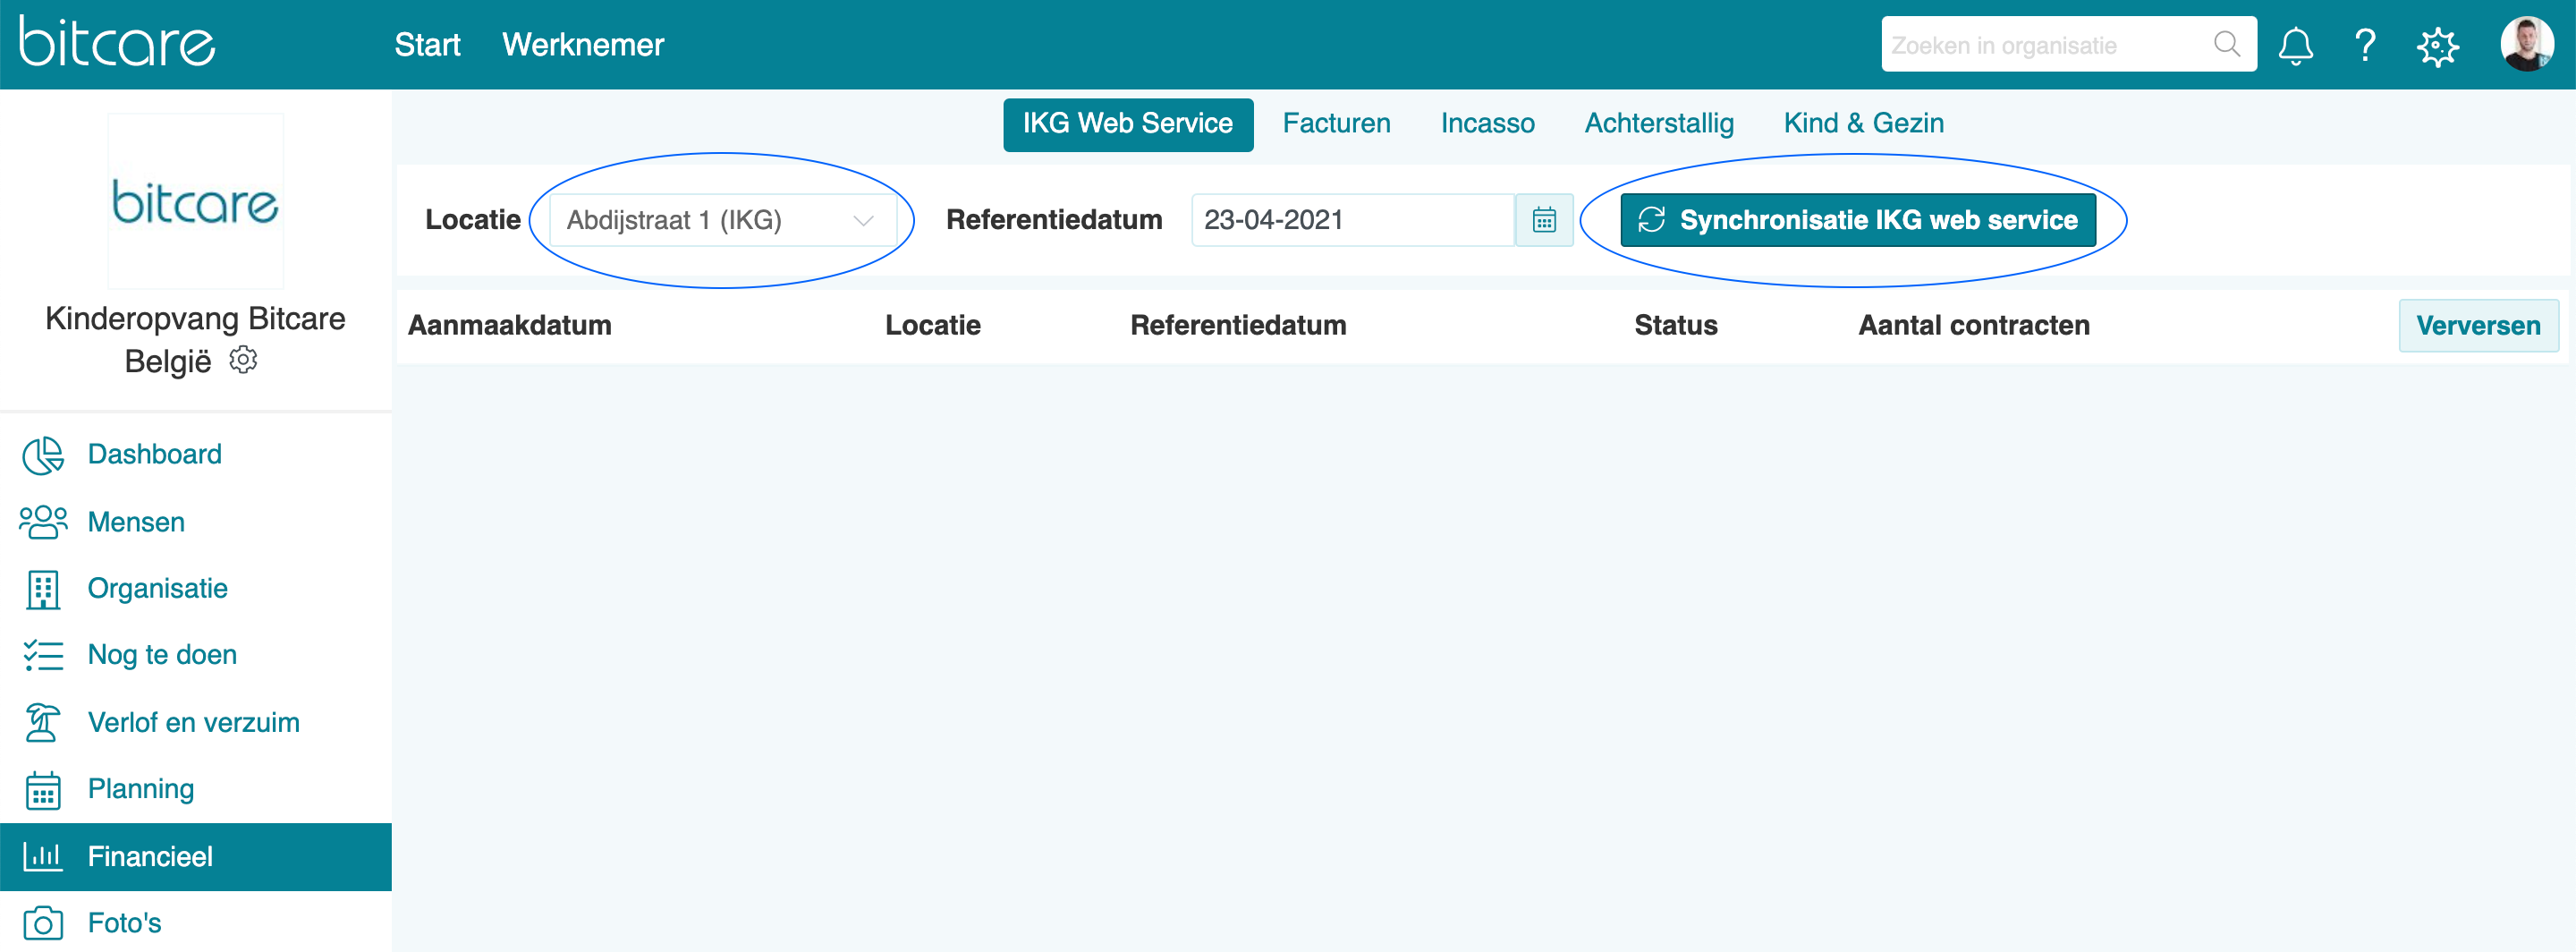Open the calendar date picker icon
The width and height of the screenshot is (2576, 952).
click(1544, 220)
